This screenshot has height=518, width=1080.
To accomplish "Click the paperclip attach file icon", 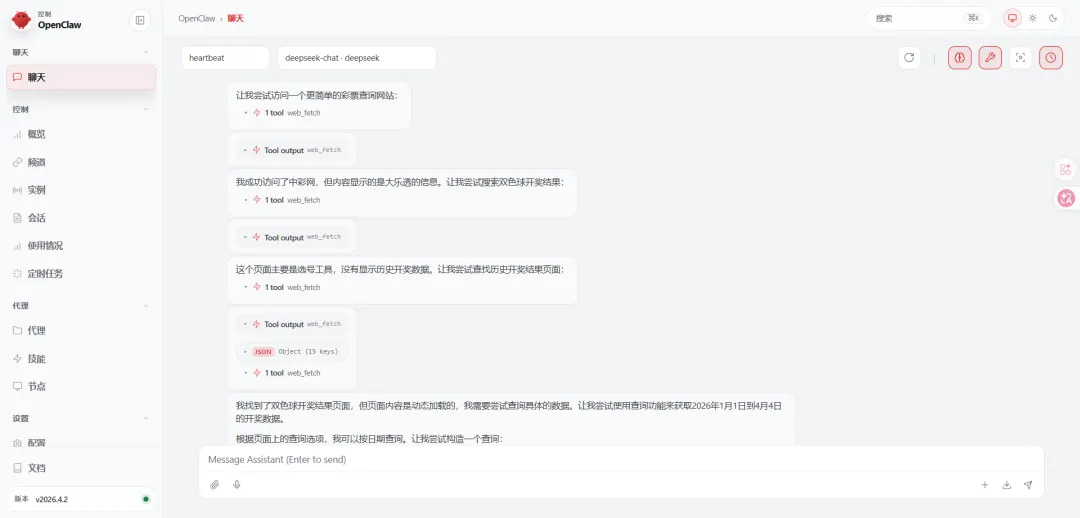I will (x=215, y=485).
